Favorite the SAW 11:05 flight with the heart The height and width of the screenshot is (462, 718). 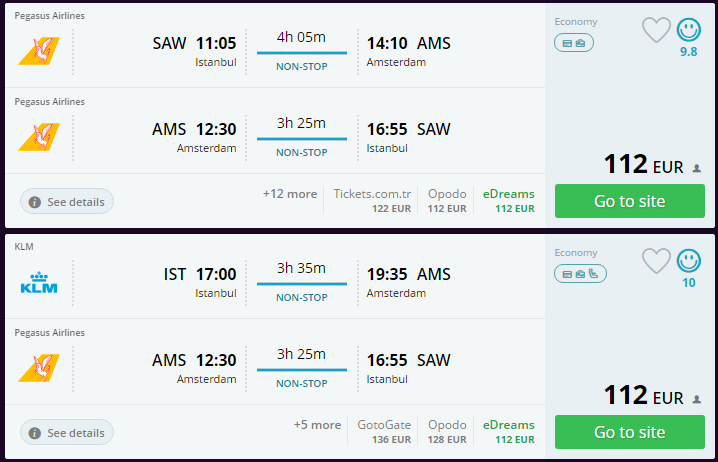tap(656, 30)
